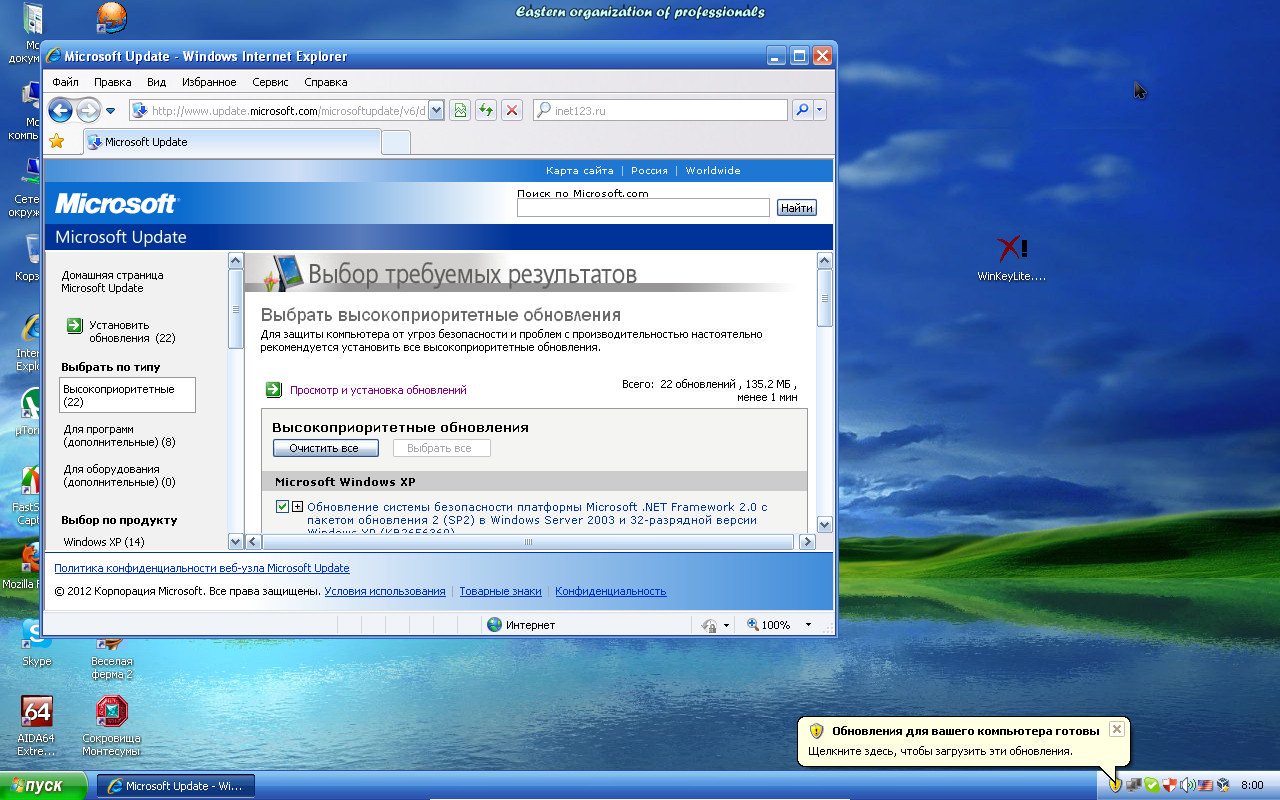Open the Сервис menu
This screenshot has height=800, width=1280.
(x=270, y=82)
